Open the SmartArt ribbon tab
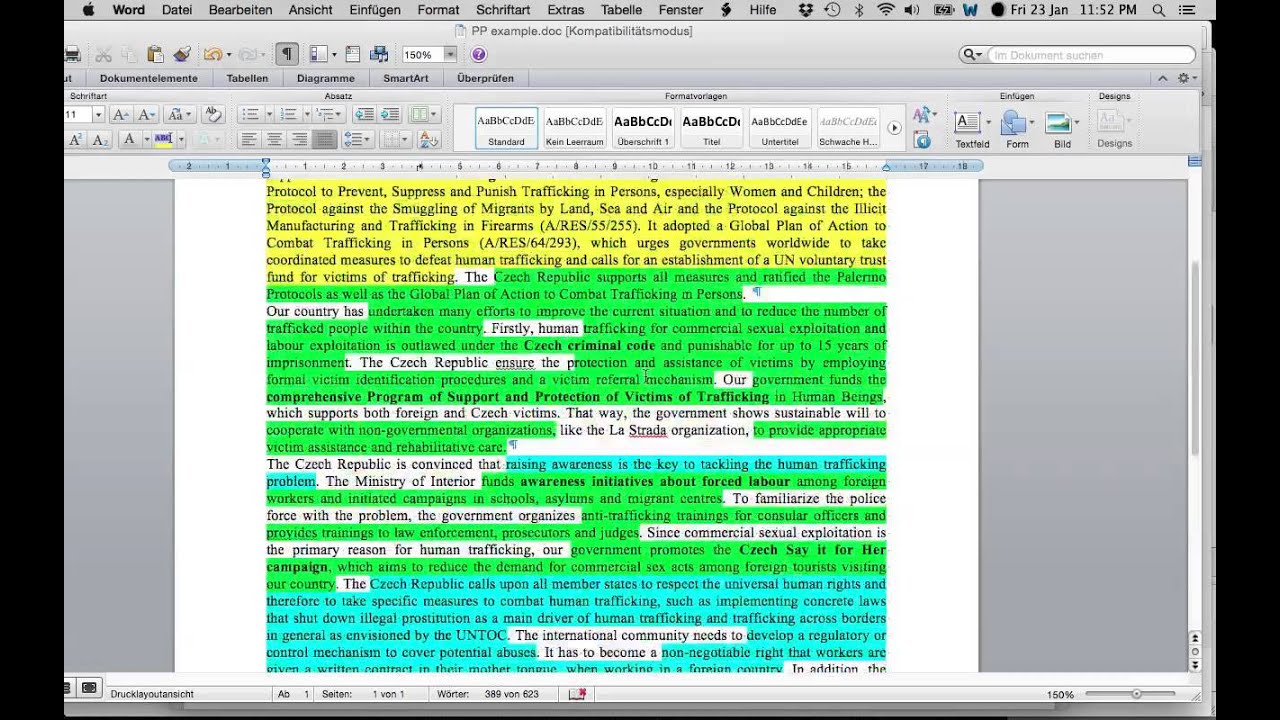The width and height of the screenshot is (1280, 720). (406, 78)
